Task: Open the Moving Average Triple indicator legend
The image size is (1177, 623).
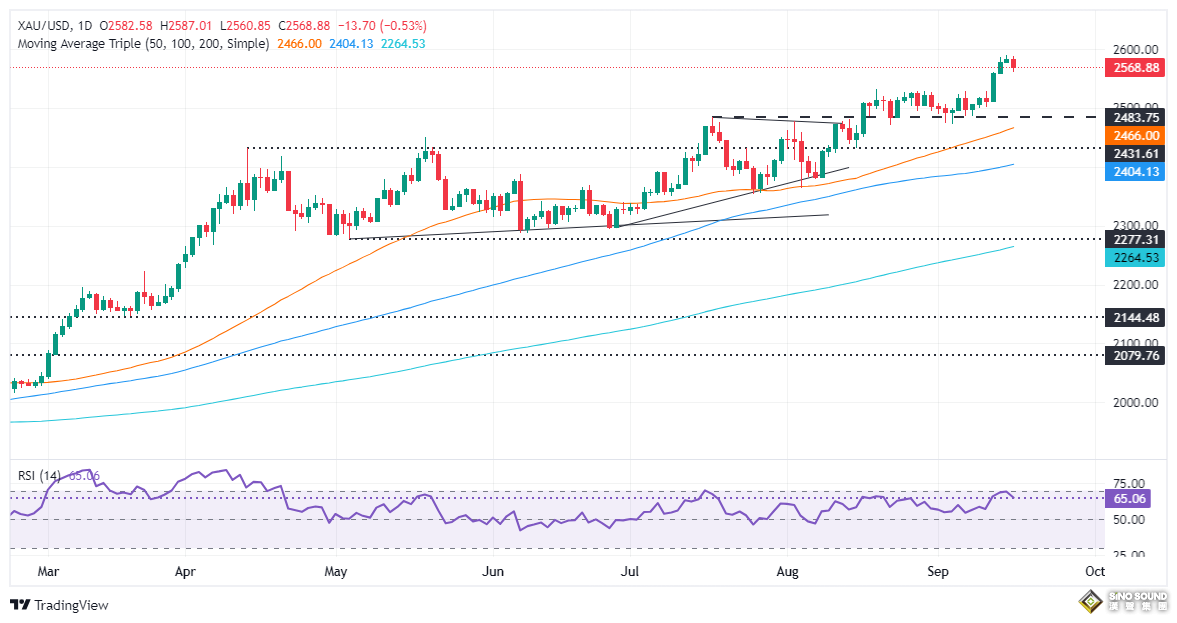Action: (x=143, y=44)
